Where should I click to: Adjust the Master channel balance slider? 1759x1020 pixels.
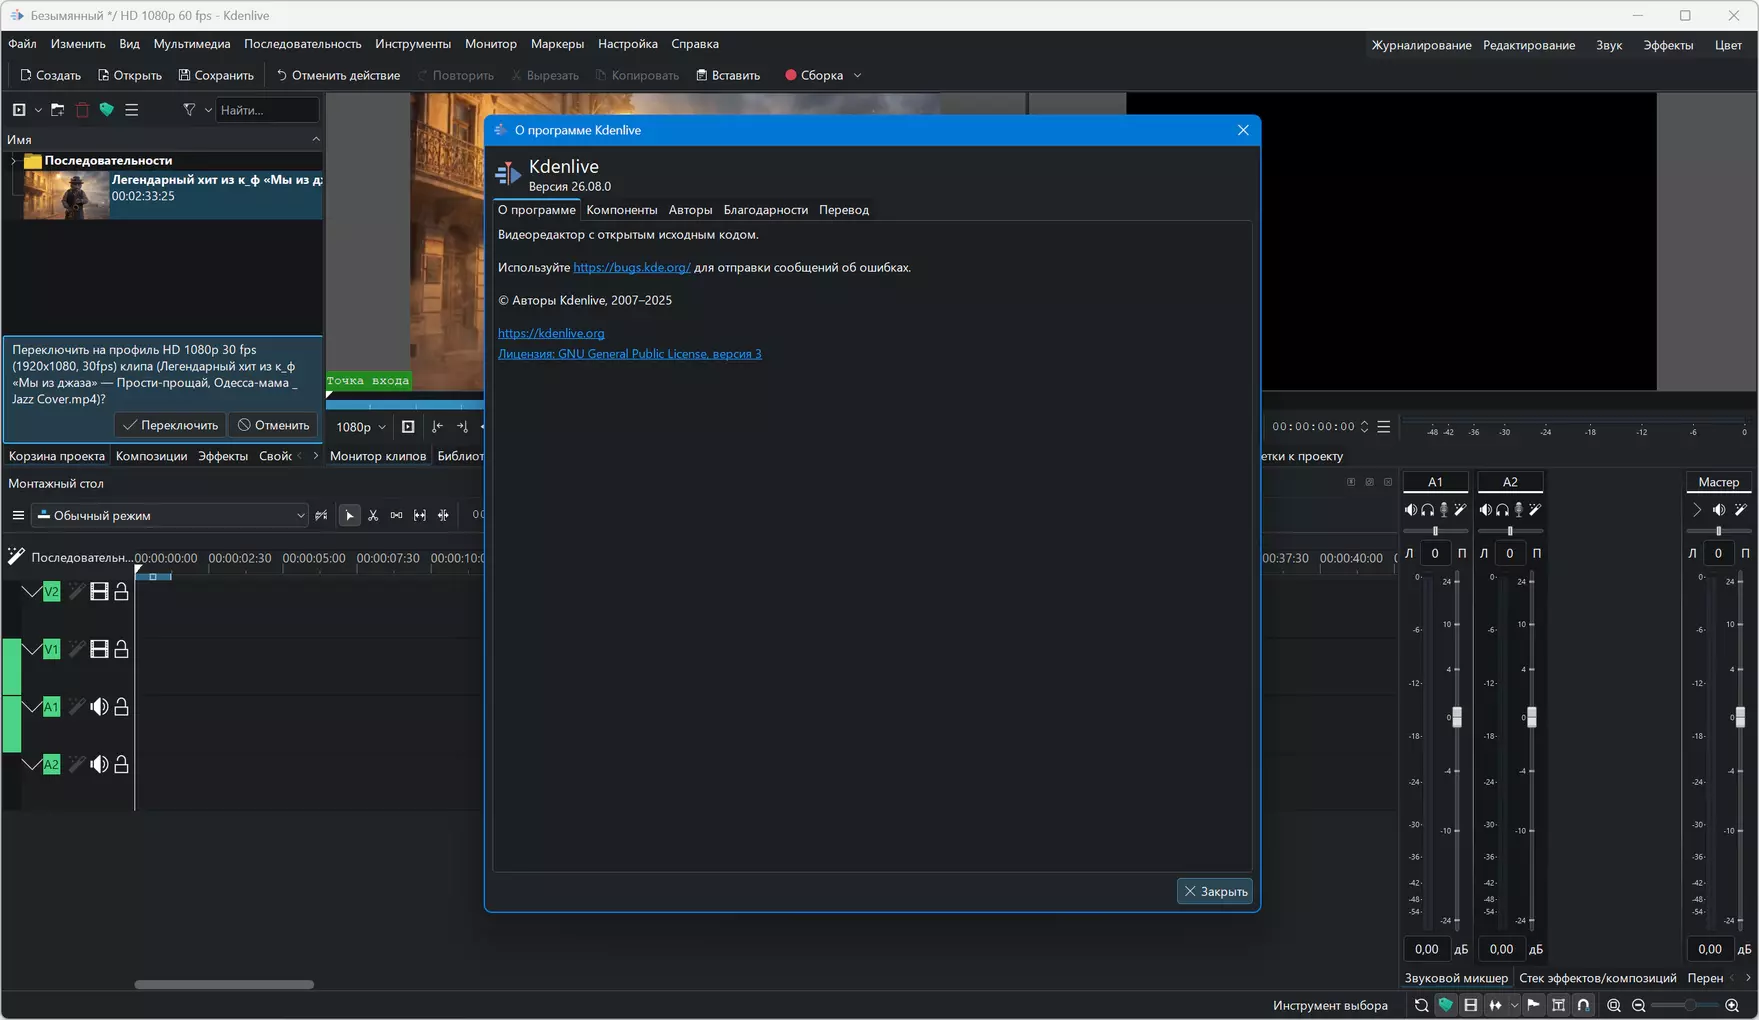point(1719,531)
